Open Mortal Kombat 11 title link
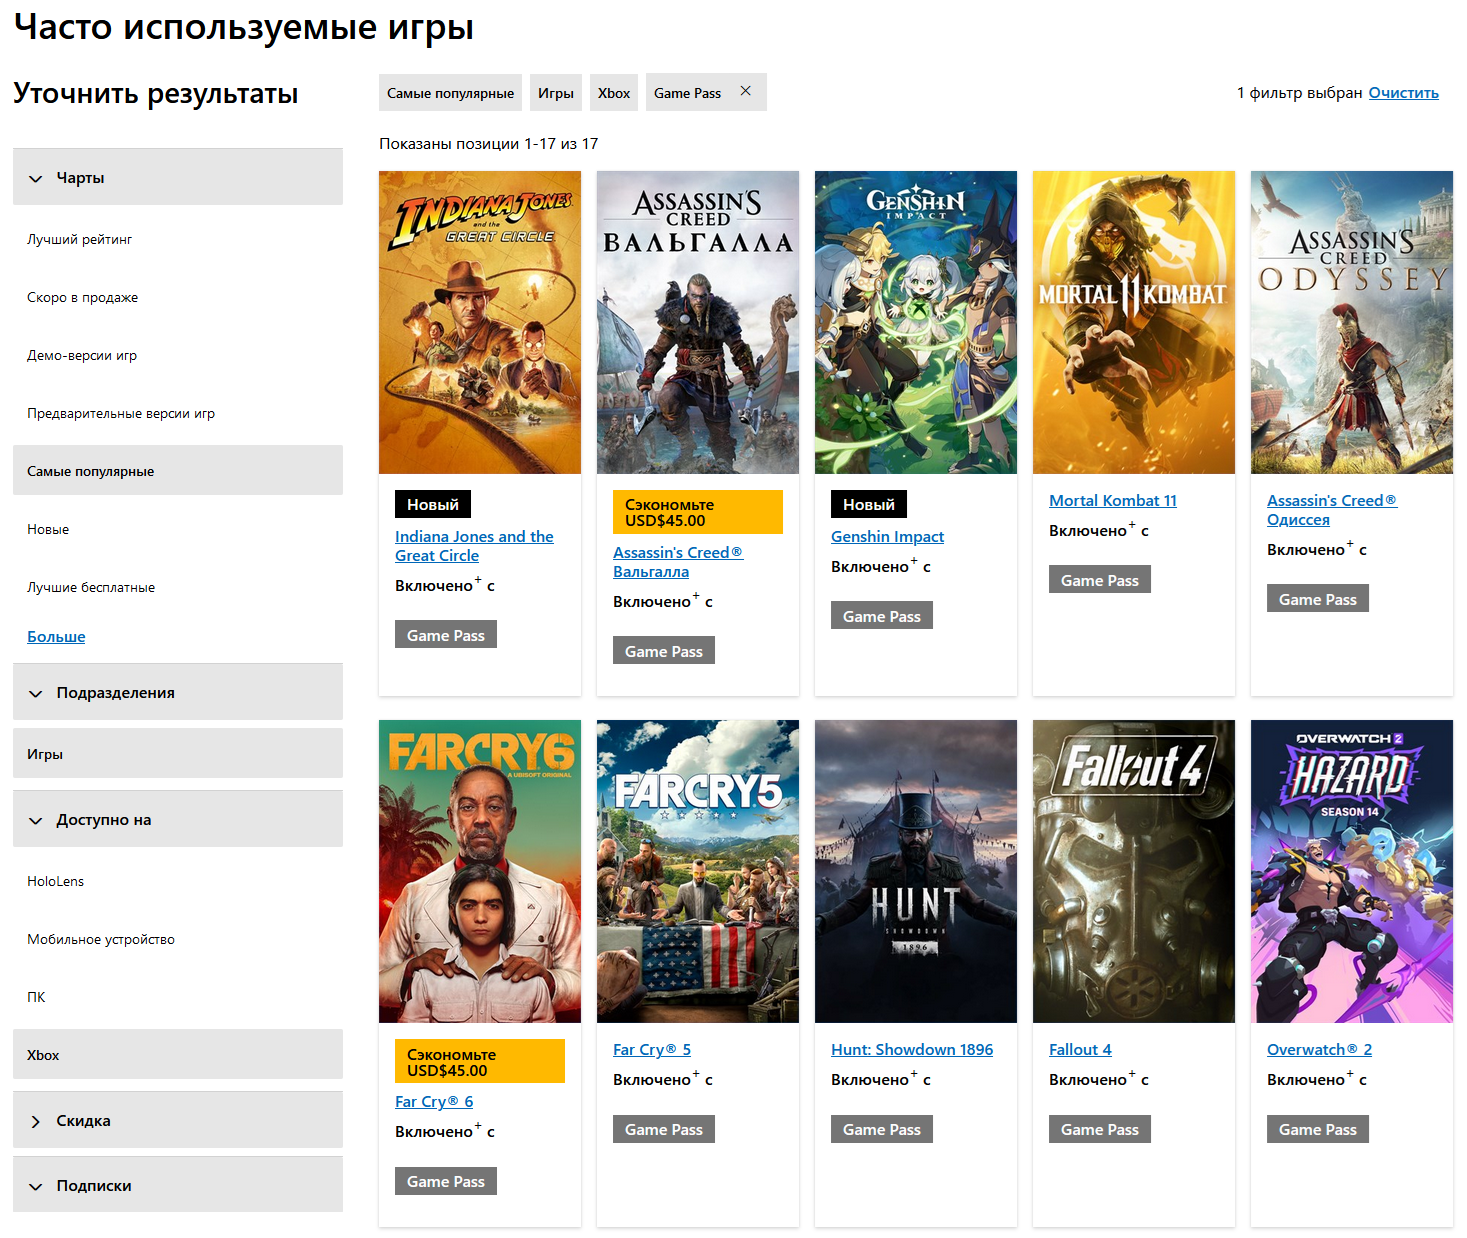This screenshot has height=1238, width=1467. point(1113,501)
